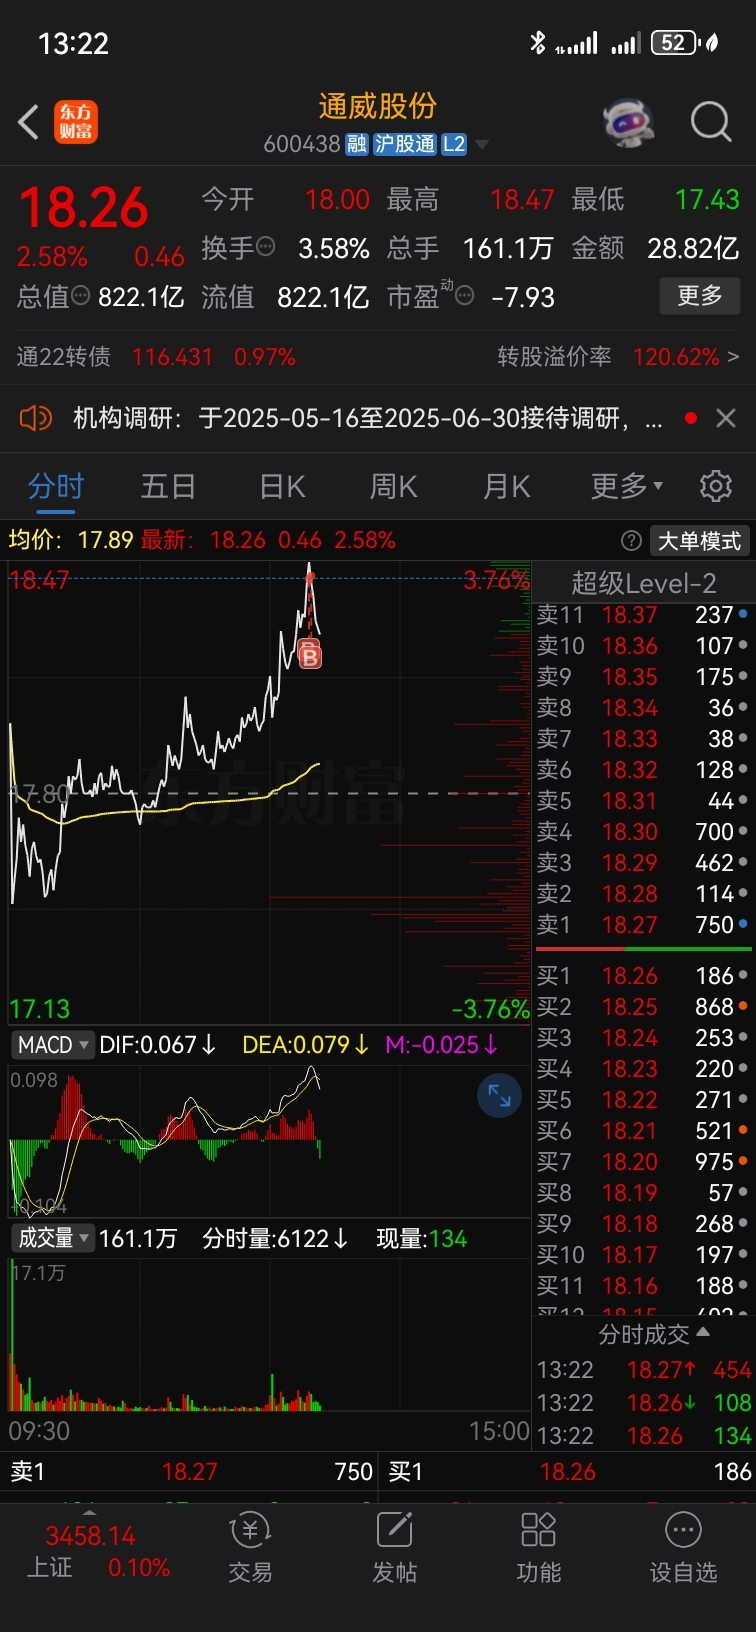Switch to the 月K tab
Image resolution: width=756 pixels, height=1632 pixels.
[506, 487]
